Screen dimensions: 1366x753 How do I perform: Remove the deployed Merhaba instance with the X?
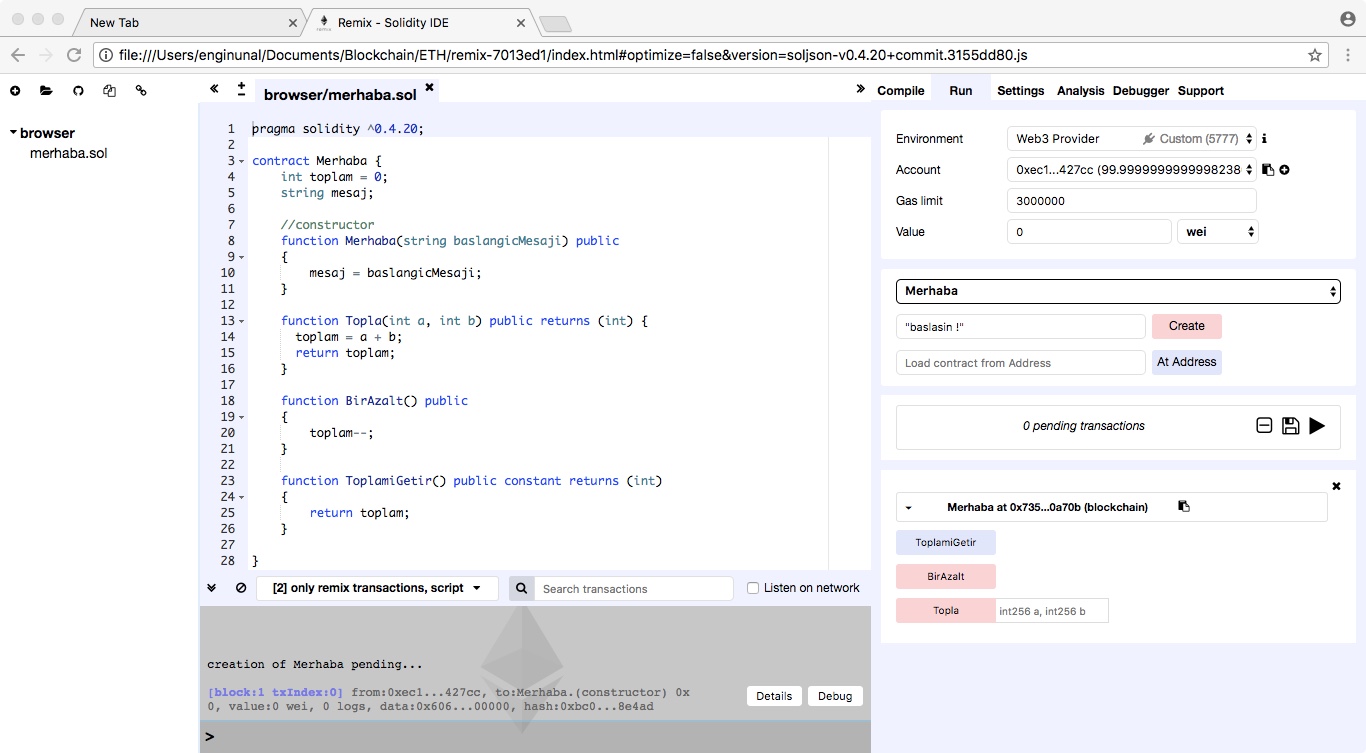[x=1336, y=486]
